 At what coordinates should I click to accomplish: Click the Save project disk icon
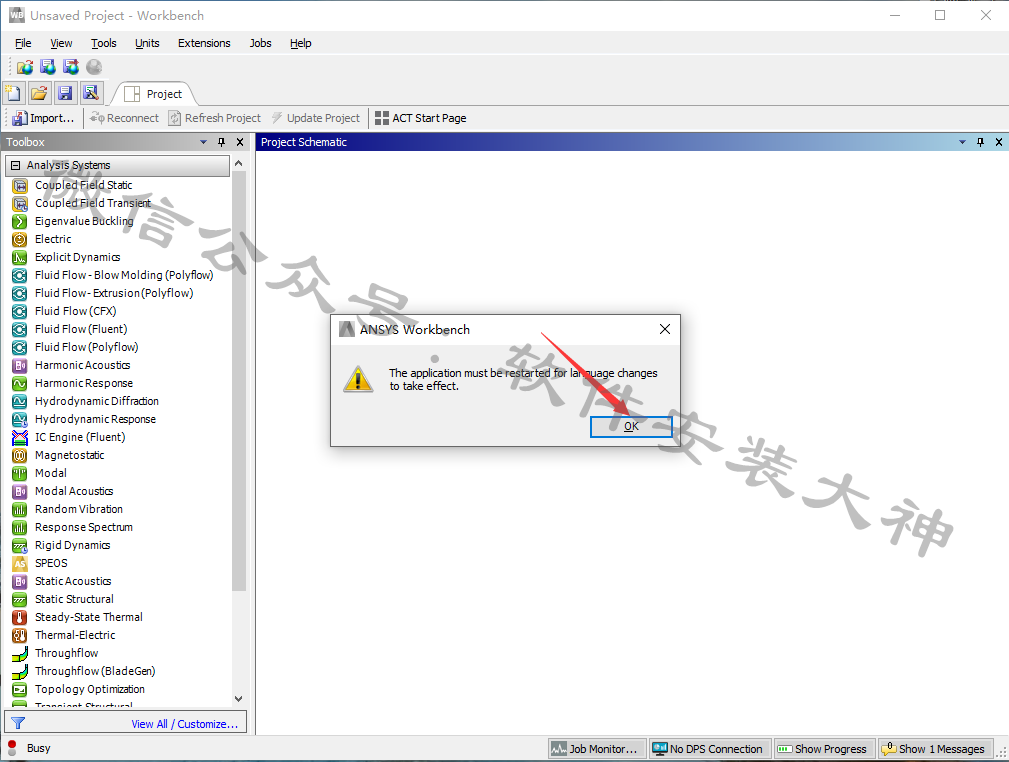click(65, 93)
